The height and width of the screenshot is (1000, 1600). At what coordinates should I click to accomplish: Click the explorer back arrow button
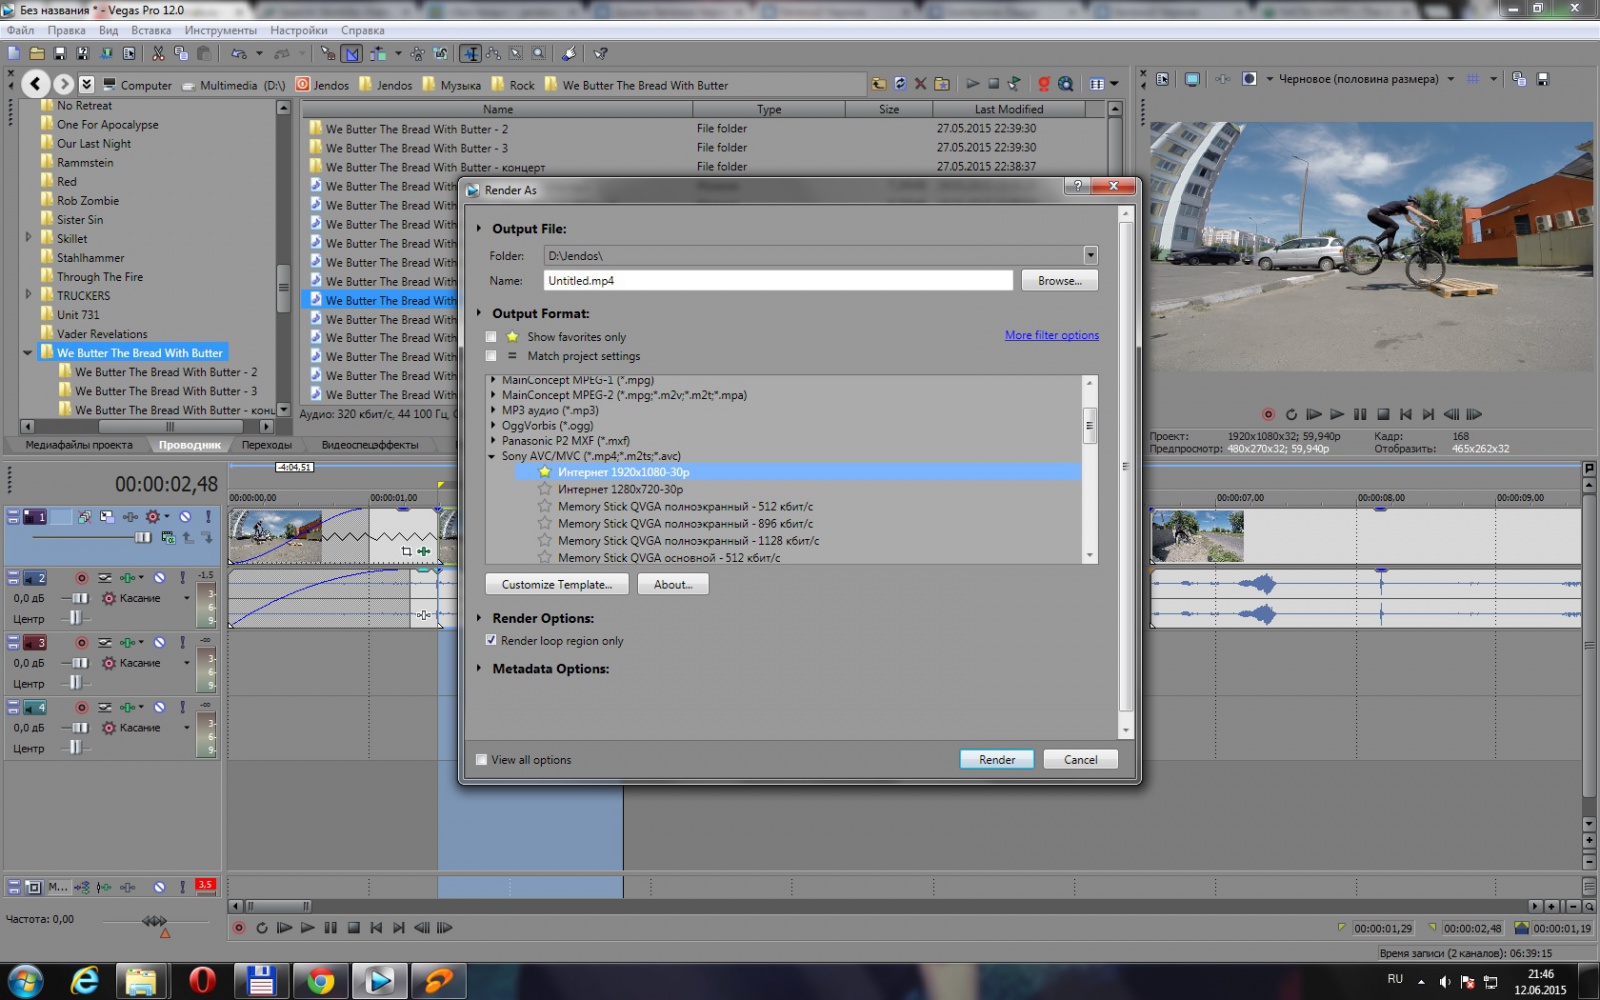(x=36, y=85)
